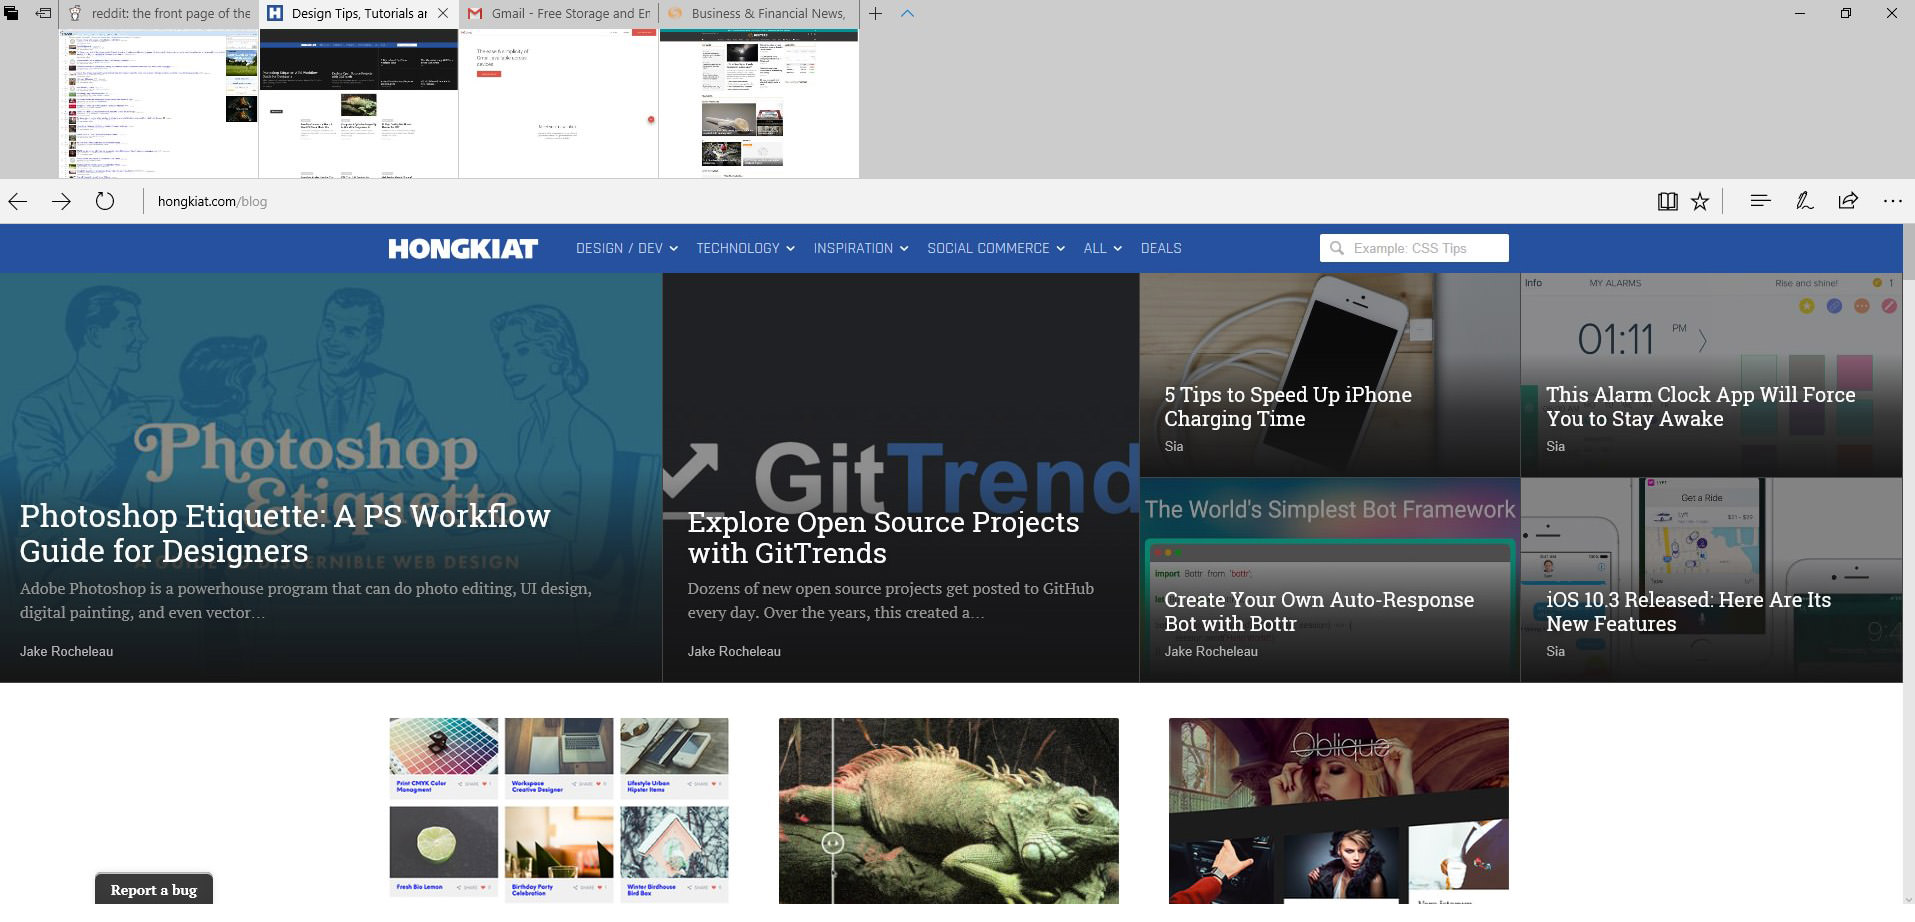The height and width of the screenshot is (922, 1915).
Task: Restore down the browser window
Action: [x=1846, y=14]
